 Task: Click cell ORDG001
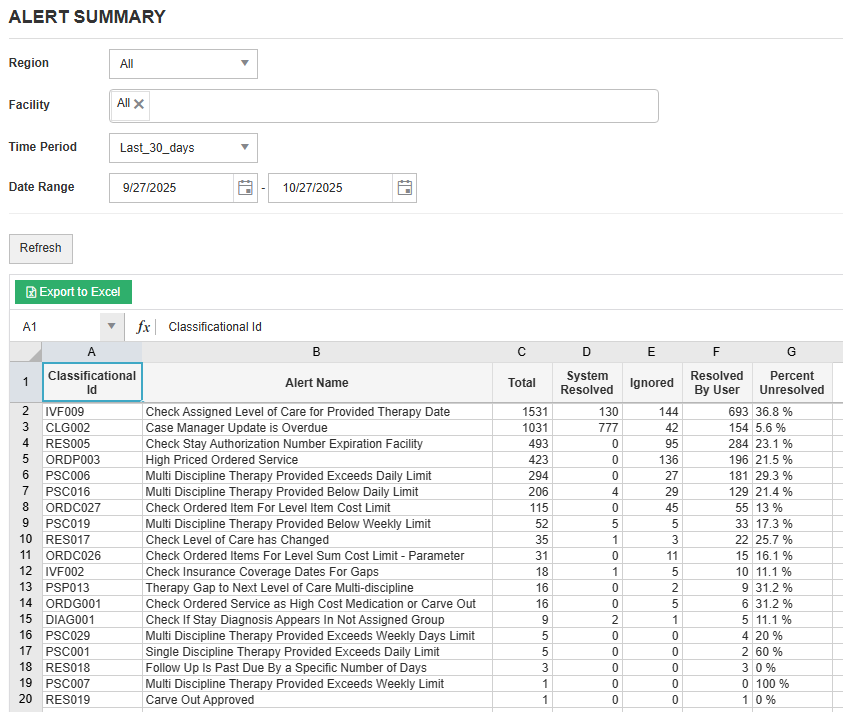point(92,604)
